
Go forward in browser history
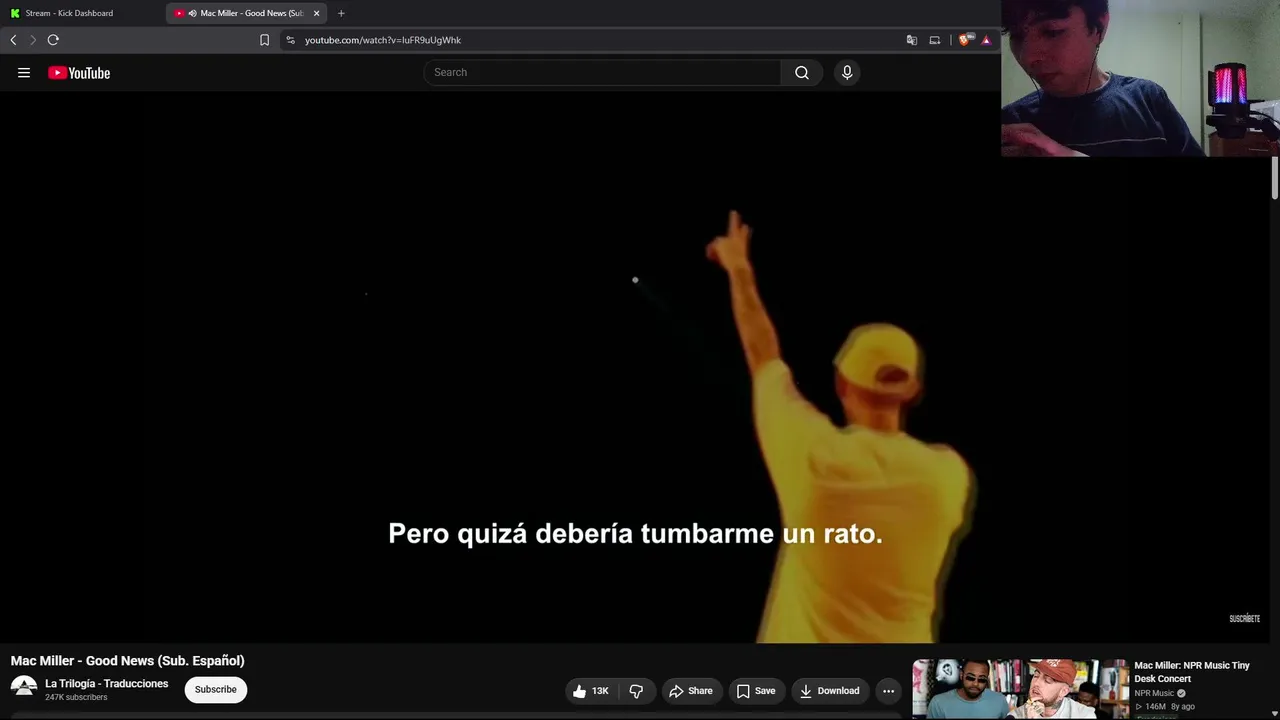[32, 40]
